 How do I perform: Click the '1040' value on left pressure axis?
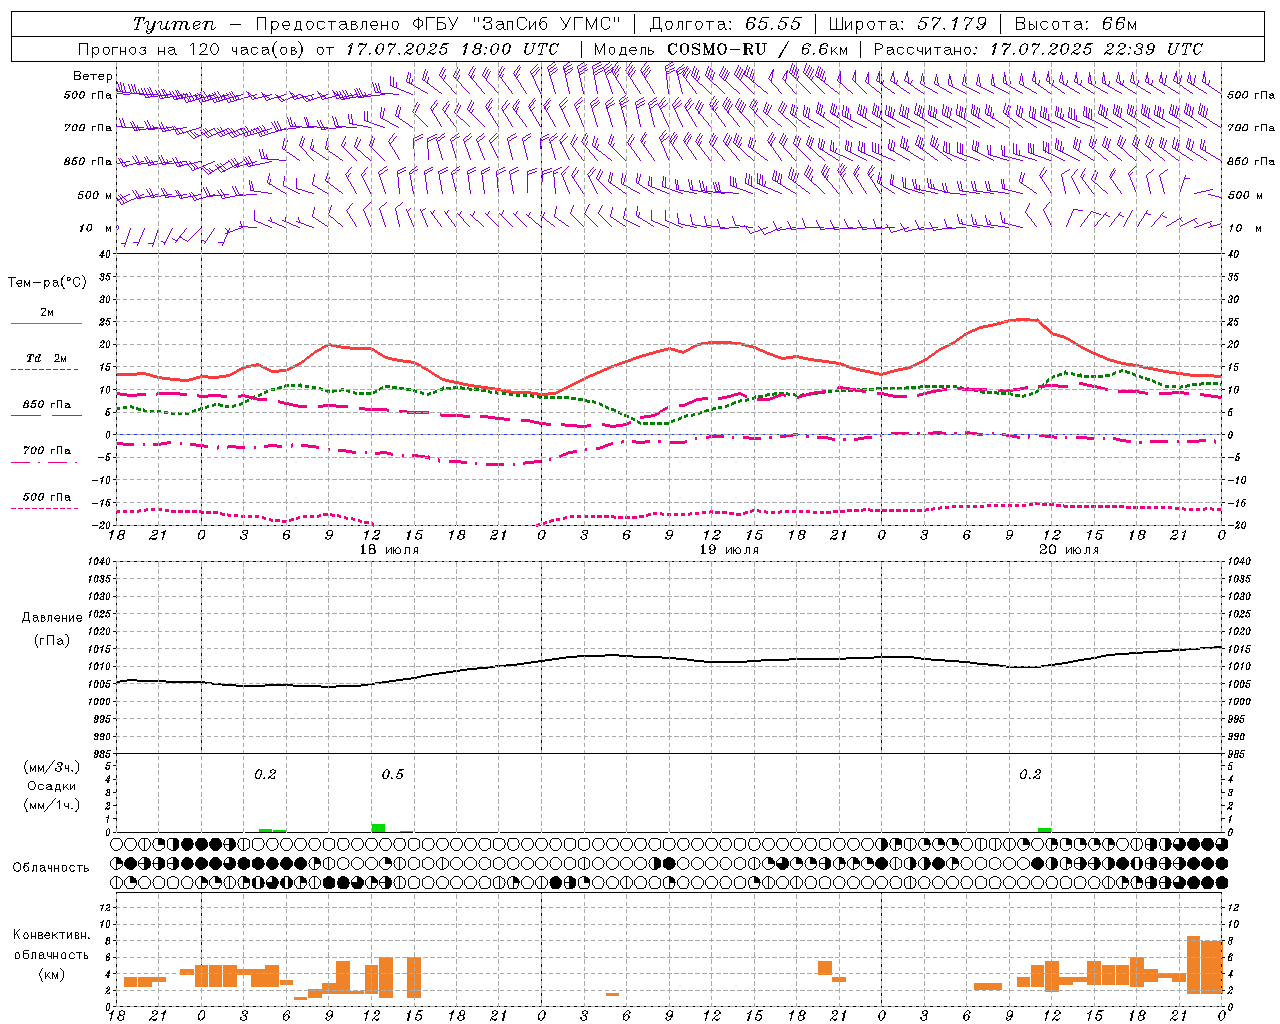click(100, 562)
